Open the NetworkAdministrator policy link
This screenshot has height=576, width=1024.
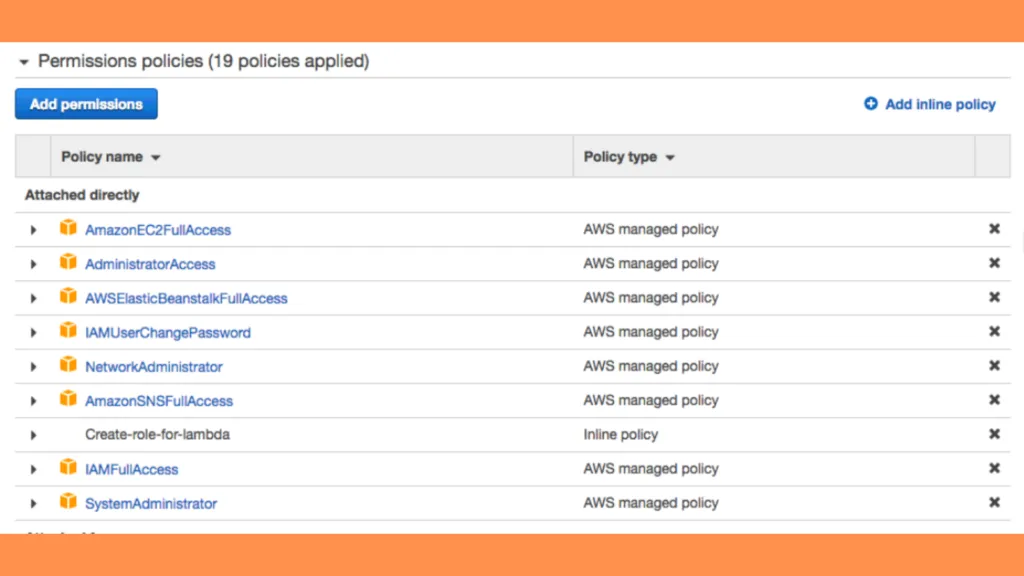153,367
